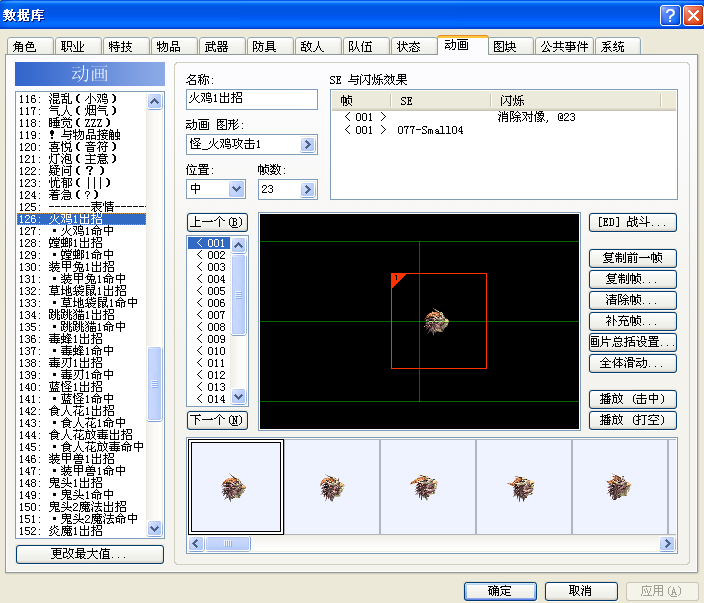Click the frame list scroll down arrow
The height and width of the screenshot is (603, 704).
pos(238,397)
